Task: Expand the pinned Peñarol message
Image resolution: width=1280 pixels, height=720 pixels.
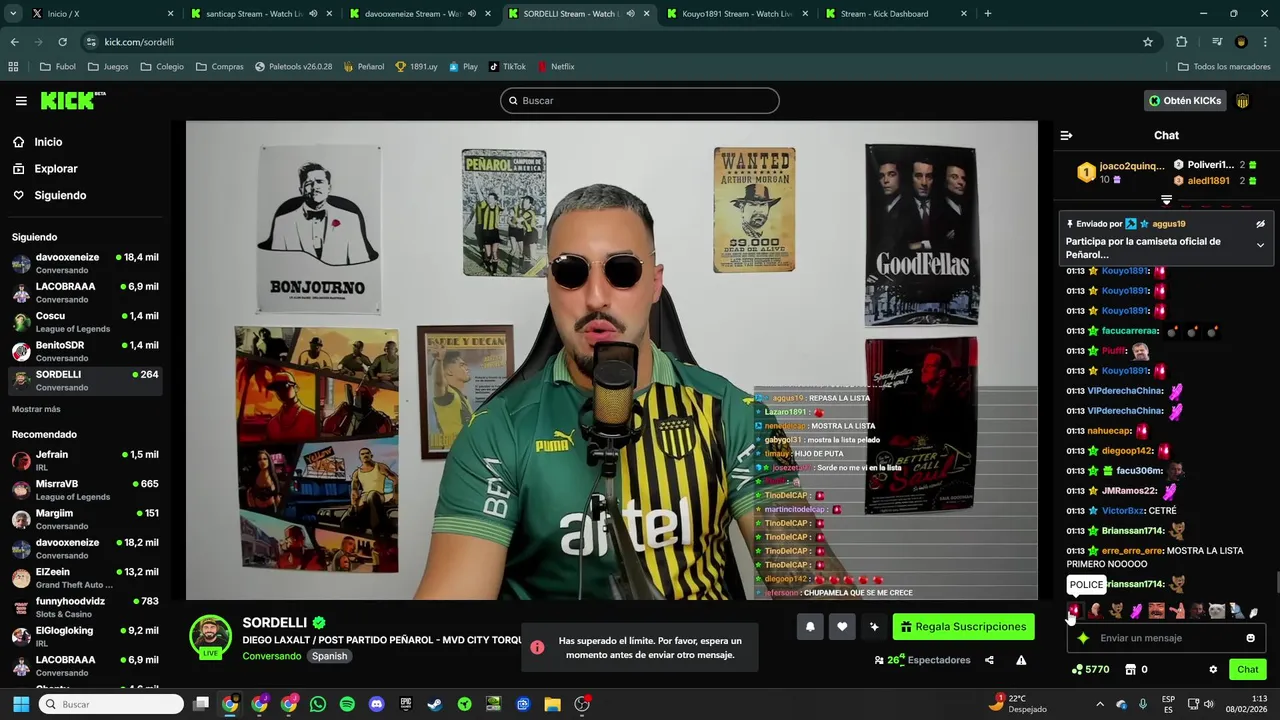Action: click(x=1260, y=245)
